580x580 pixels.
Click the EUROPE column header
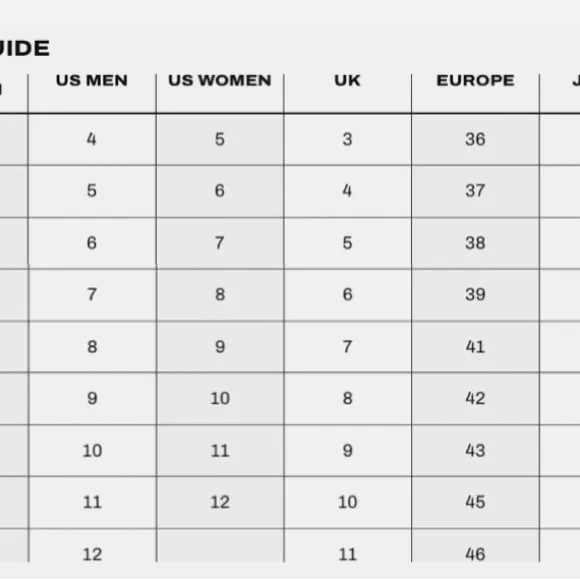click(475, 81)
